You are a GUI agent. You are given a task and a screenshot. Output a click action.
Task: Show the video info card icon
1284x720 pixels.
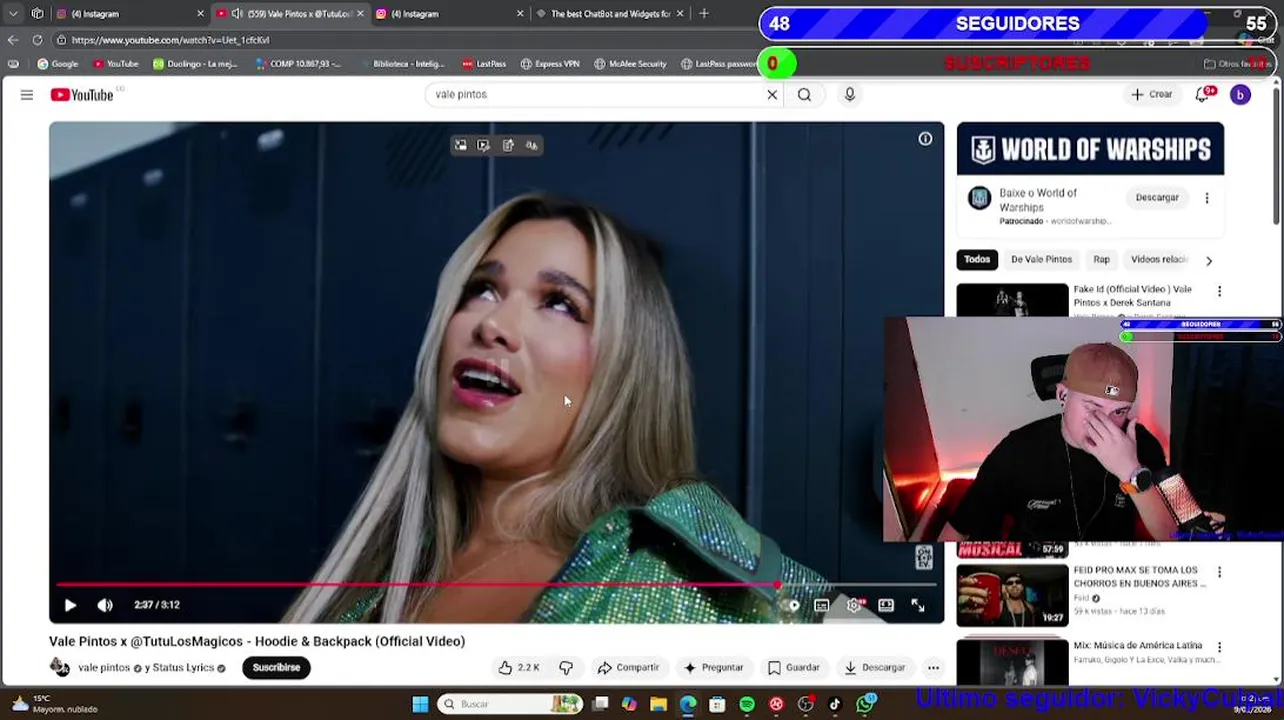tap(925, 139)
